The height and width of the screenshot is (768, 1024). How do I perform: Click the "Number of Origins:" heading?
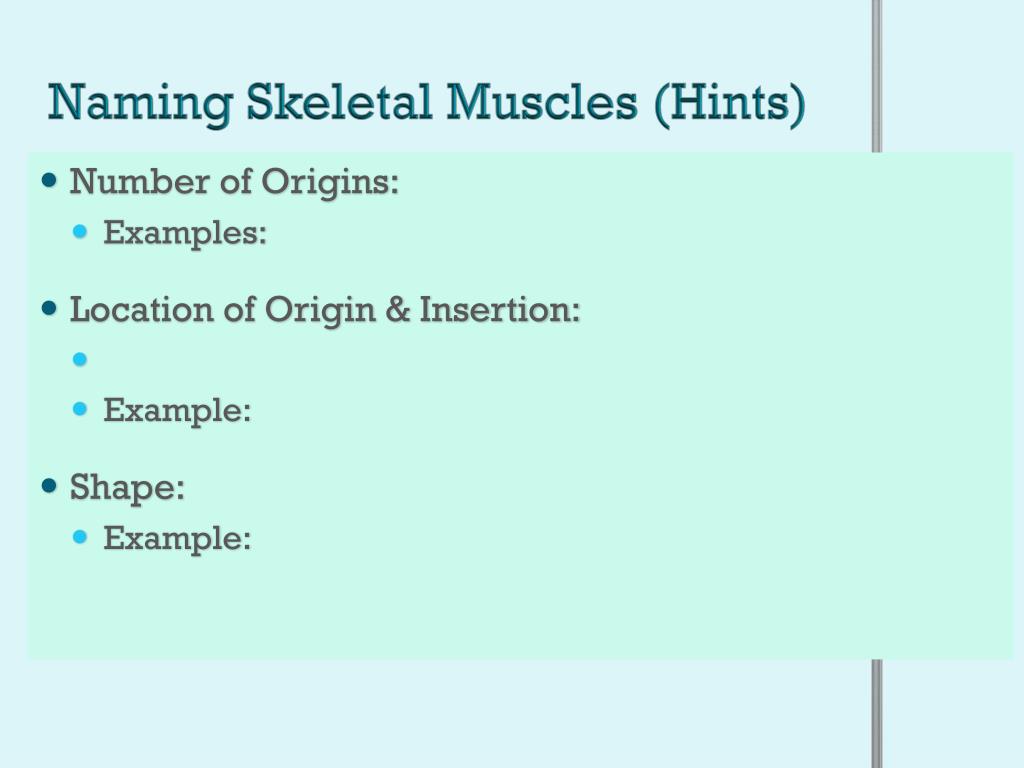click(x=234, y=181)
